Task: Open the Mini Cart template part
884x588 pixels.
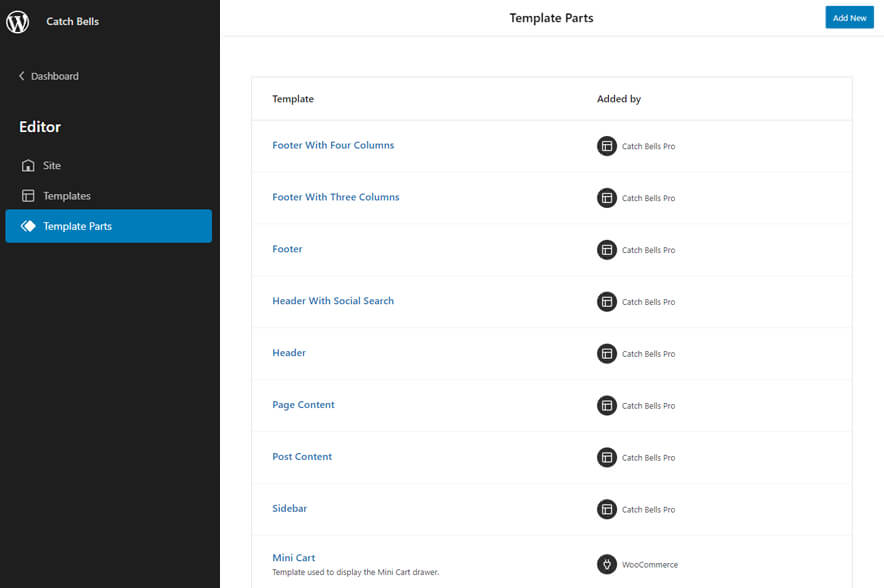Action: [x=293, y=557]
